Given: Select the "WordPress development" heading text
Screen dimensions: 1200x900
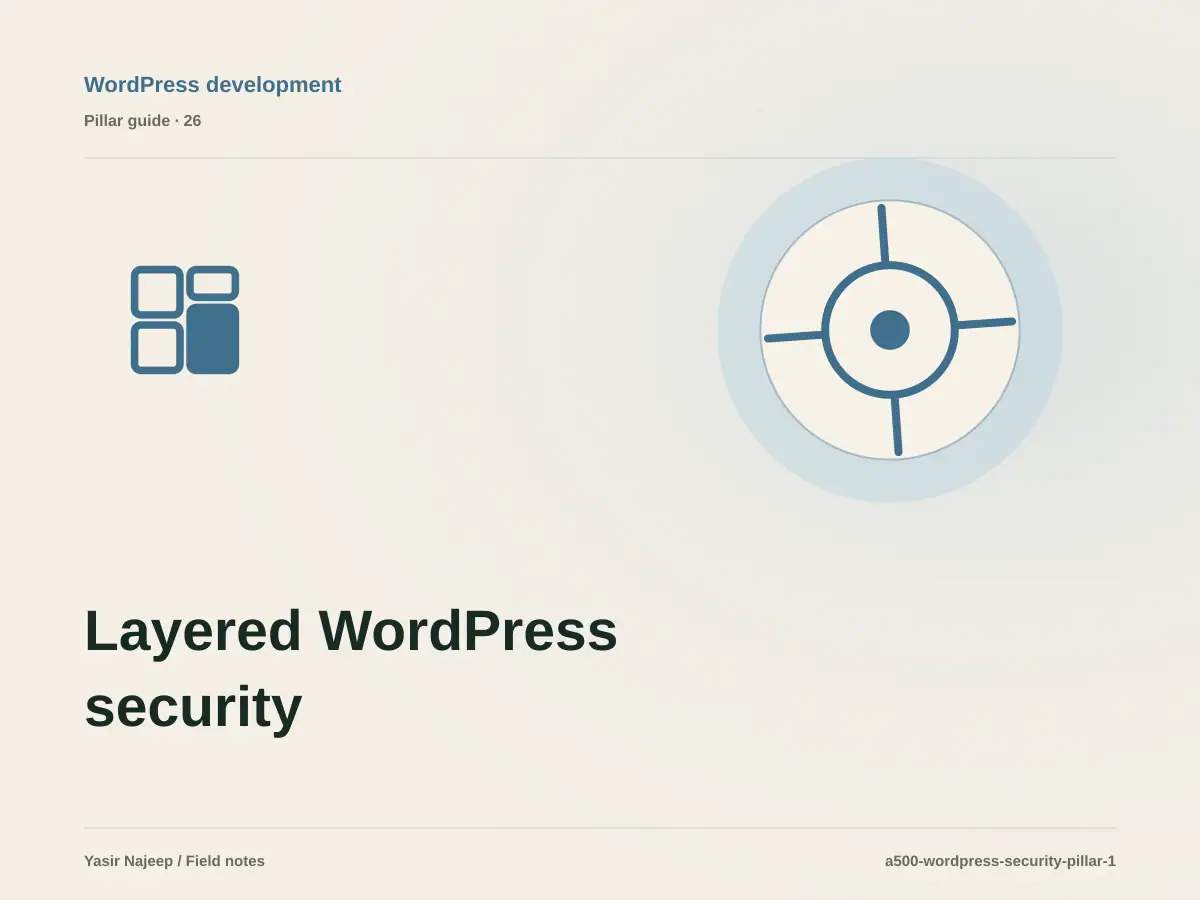Looking at the screenshot, I should click(x=213, y=85).
